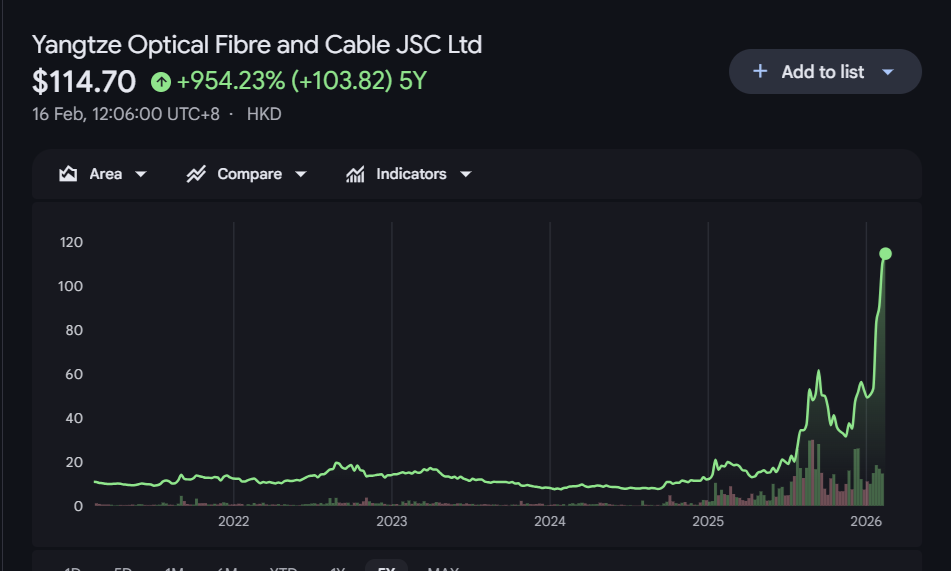Switch to the 5Y time range tab
The width and height of the screenshot is (951, 571).
click(x=386, y=567)
